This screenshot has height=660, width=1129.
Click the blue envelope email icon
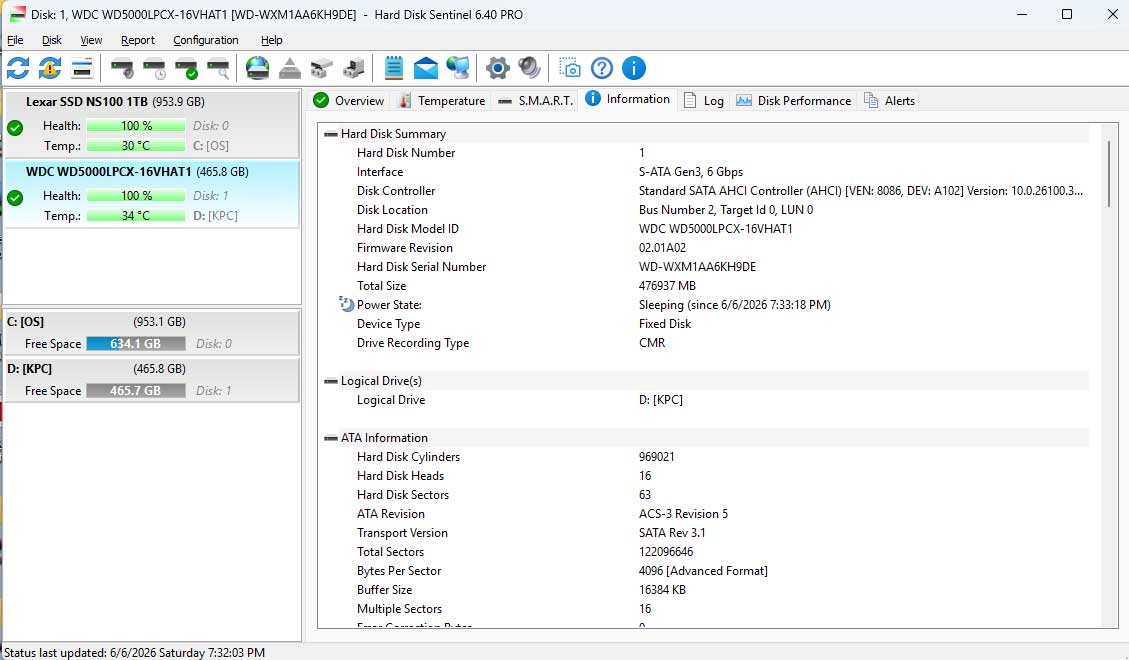coord(426,68)
